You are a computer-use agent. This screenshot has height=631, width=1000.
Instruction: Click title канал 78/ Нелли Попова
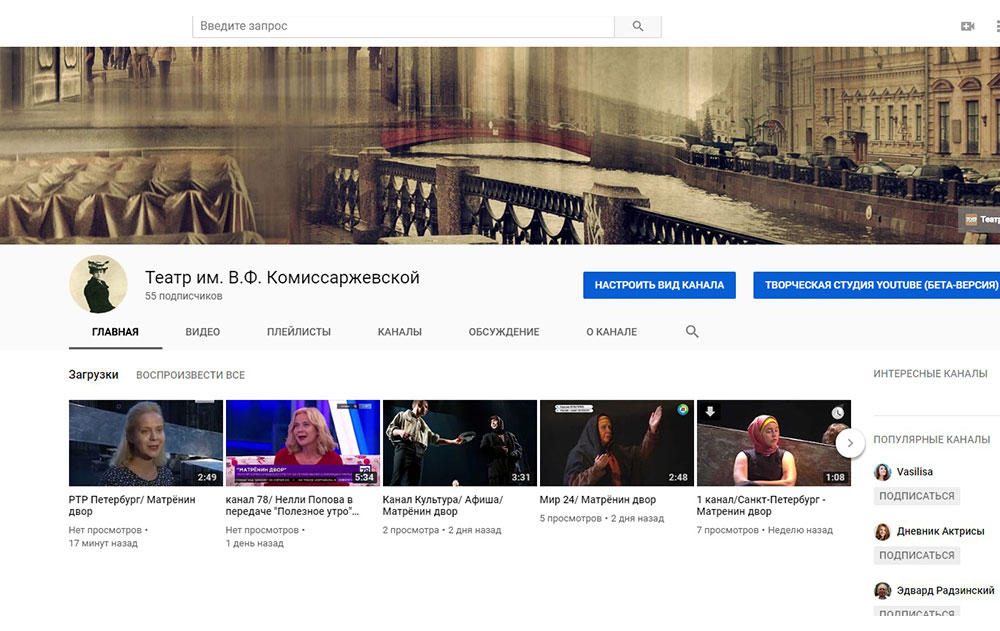click(292, 505)
